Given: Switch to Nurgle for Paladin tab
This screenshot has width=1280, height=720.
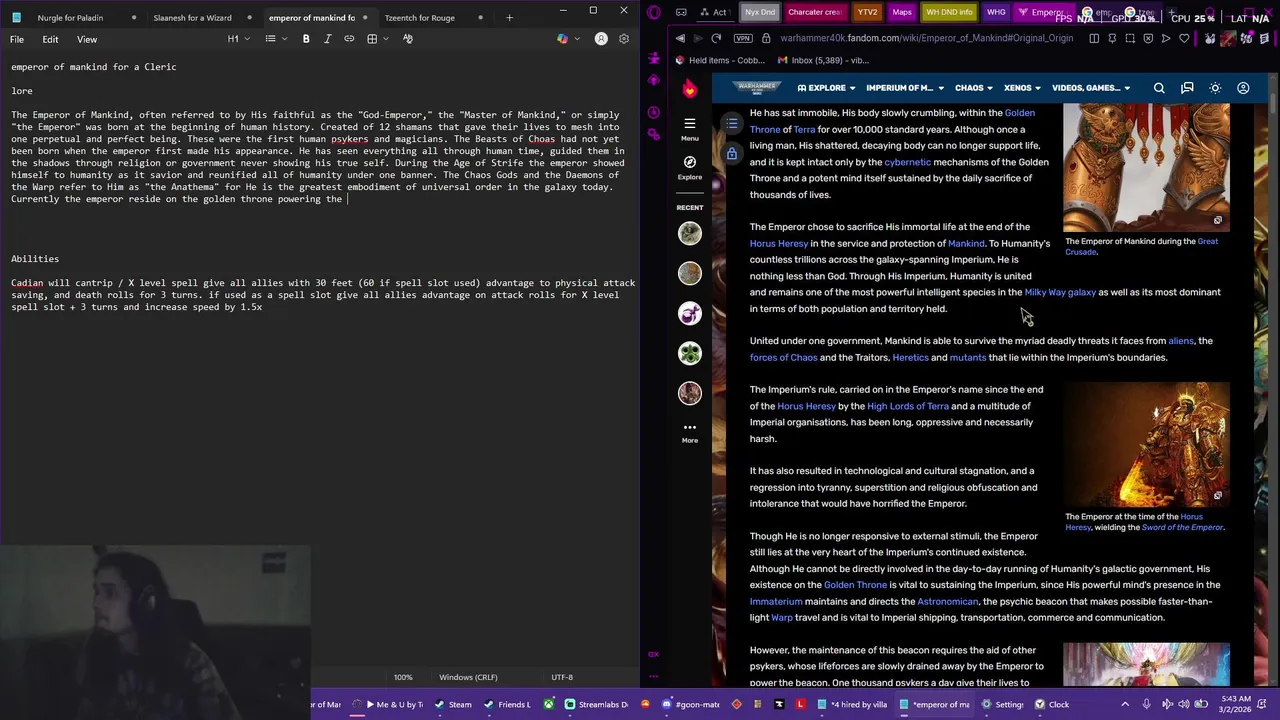Looking at the screenshot, I should point(70,17).
